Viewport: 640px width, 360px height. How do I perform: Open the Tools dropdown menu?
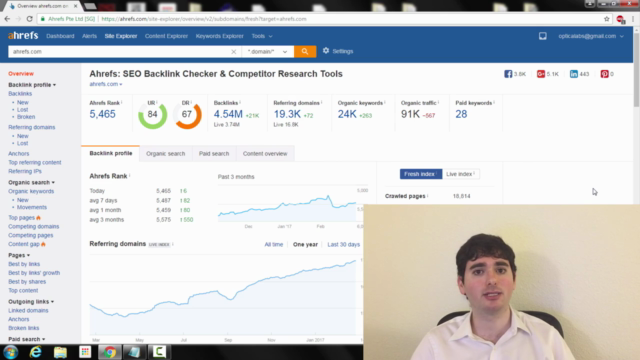tap(262, 36)
